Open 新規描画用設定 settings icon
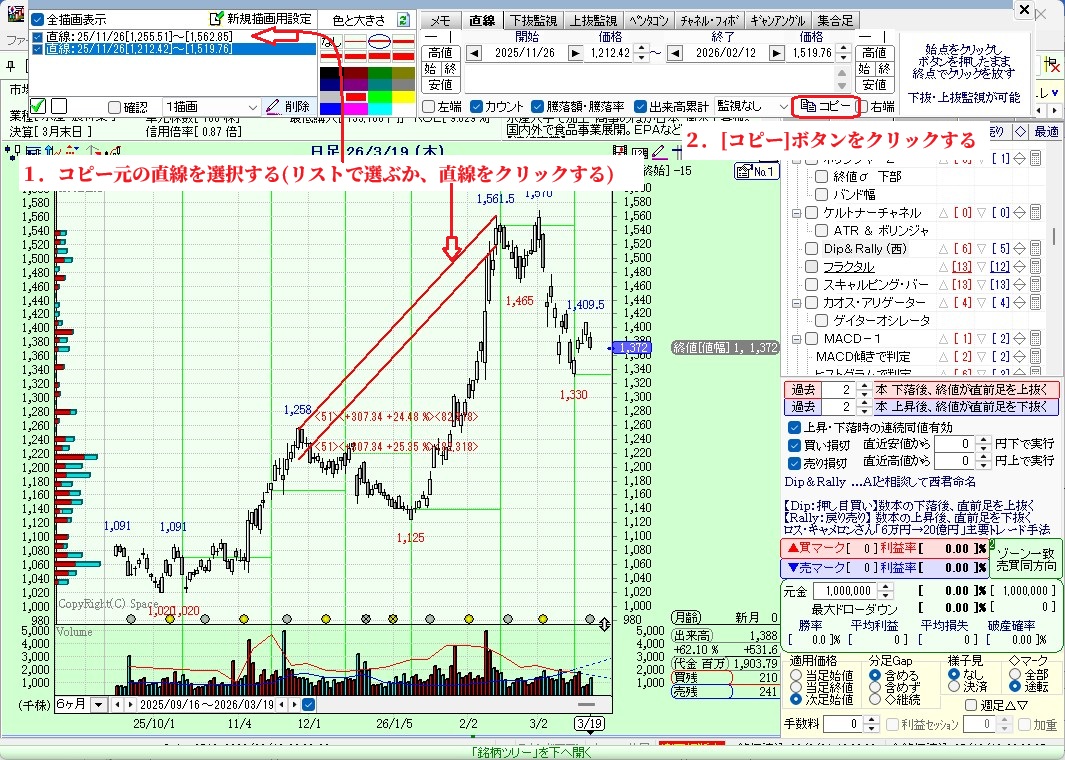 click(217, 19)
